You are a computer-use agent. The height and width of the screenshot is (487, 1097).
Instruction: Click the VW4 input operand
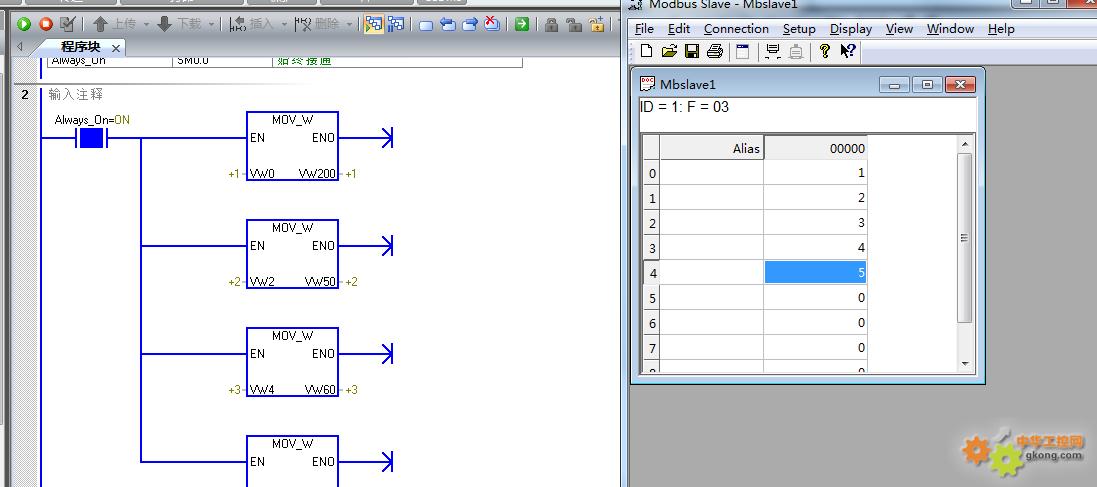pyautogui.click(x=262, y=390)
